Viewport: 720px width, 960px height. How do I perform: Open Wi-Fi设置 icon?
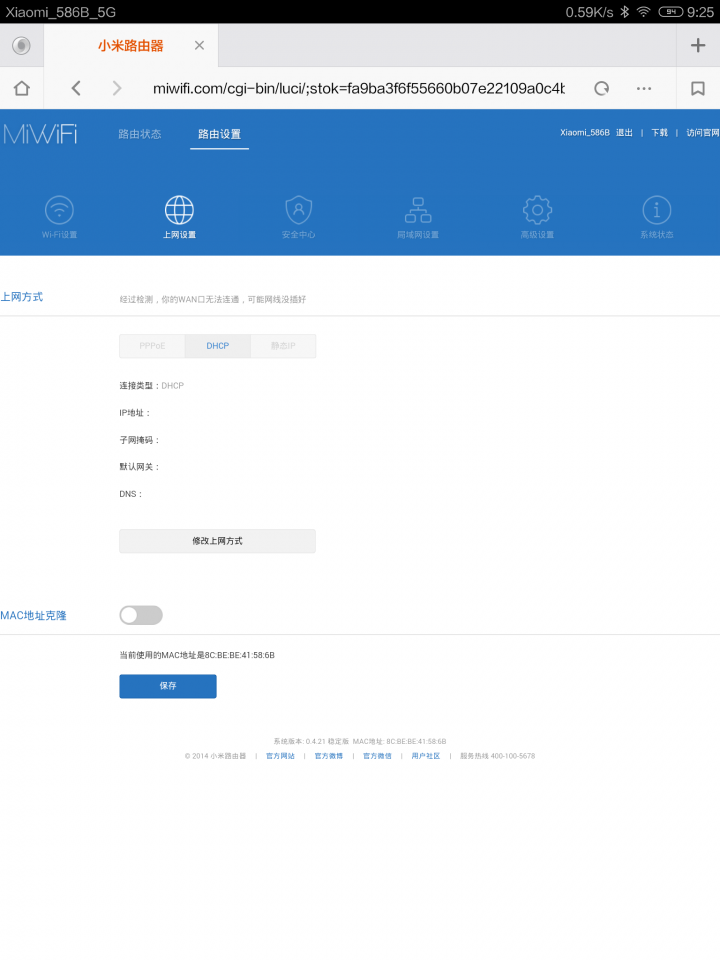click(59, 217)
